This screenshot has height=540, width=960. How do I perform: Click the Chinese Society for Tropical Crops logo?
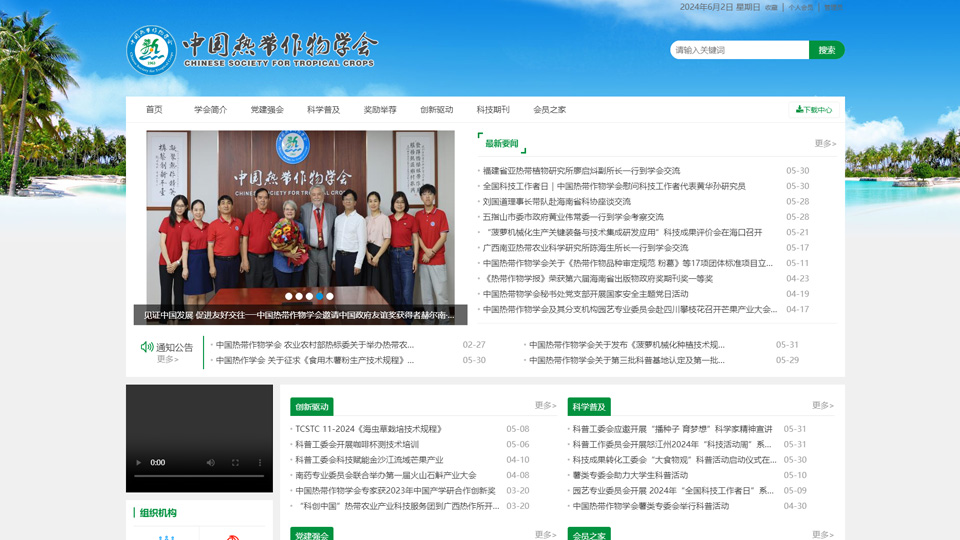(x=252, y=50)
